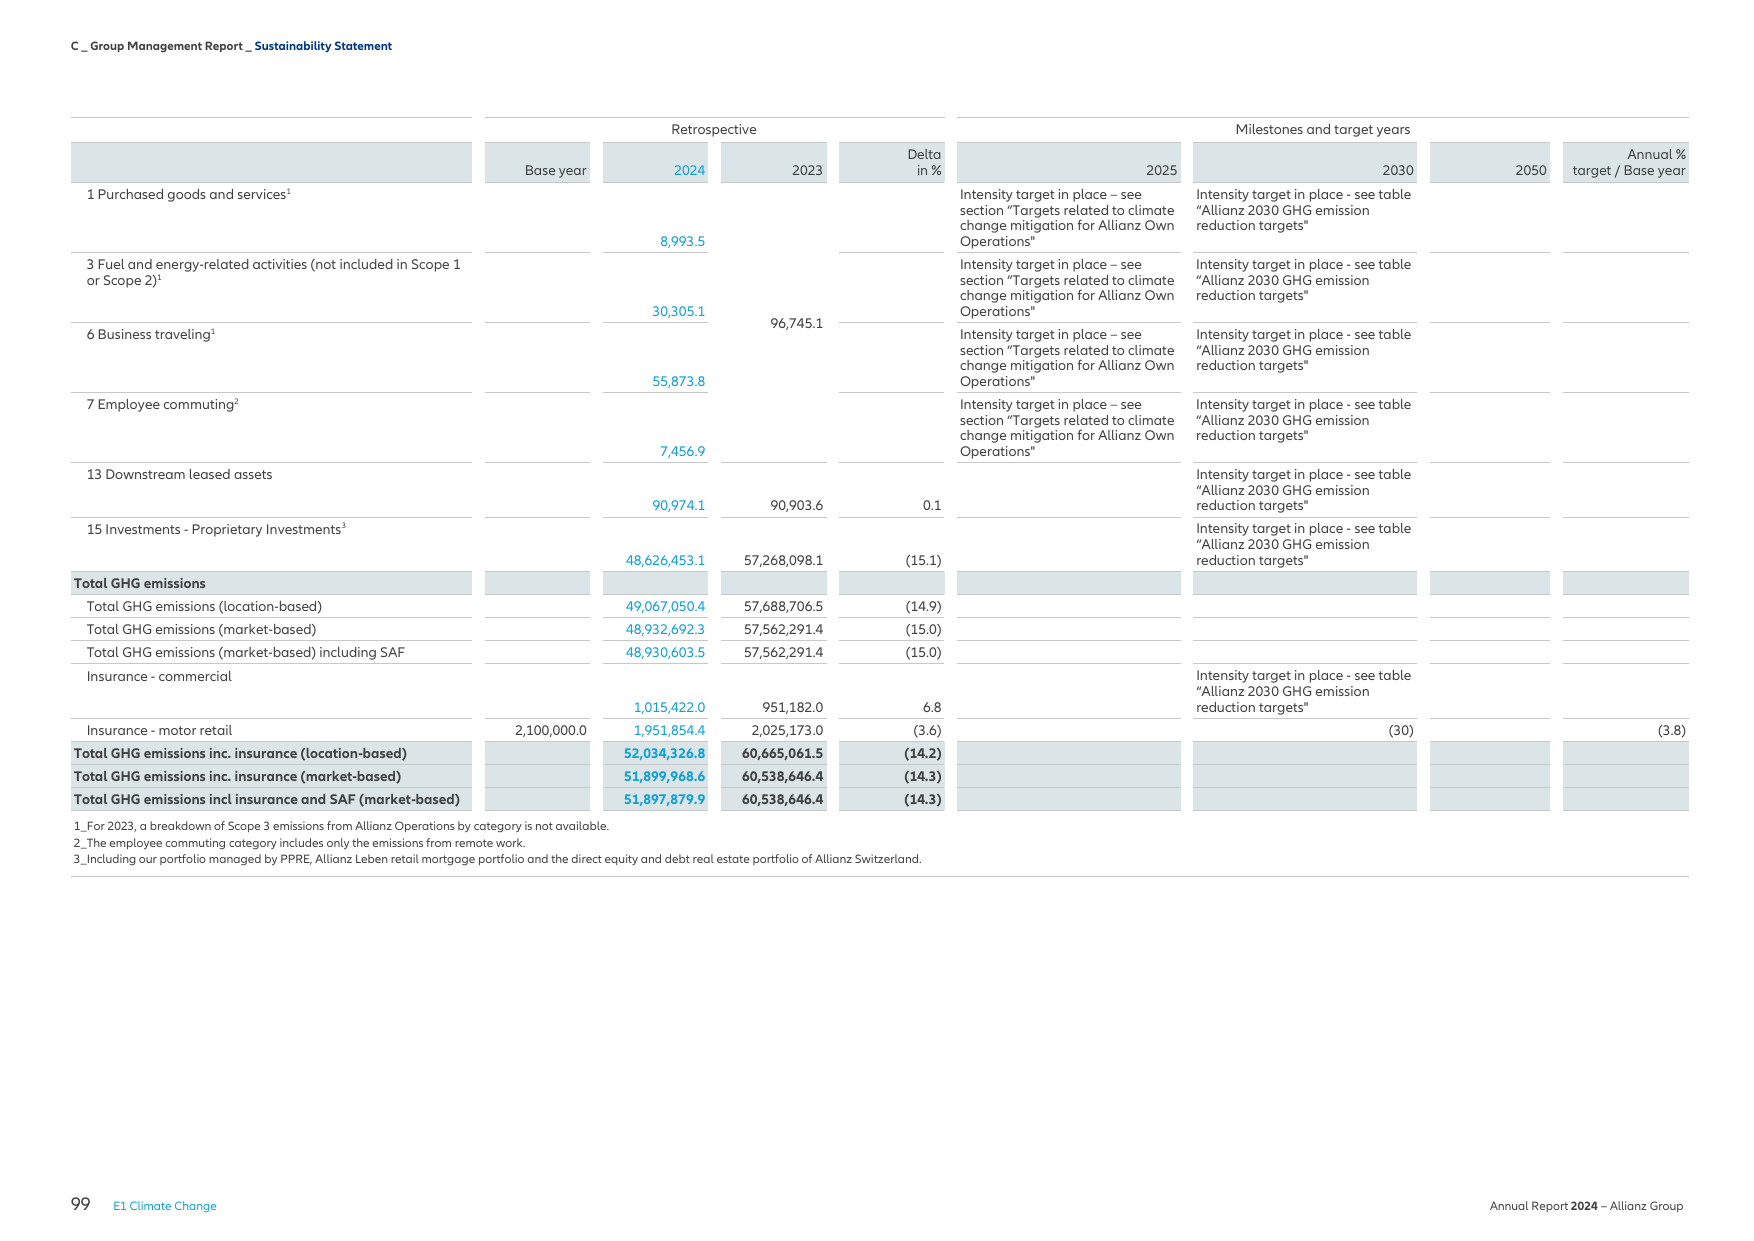Click the value 49,067,050.4
1754x1241 pixels.
click(x=665, y=606)
